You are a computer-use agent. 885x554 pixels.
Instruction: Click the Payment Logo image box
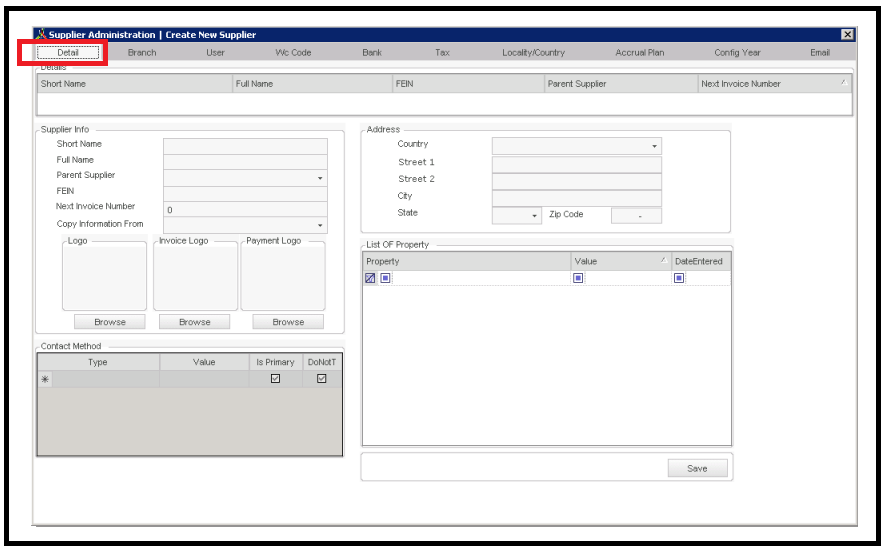coord(283,276)
